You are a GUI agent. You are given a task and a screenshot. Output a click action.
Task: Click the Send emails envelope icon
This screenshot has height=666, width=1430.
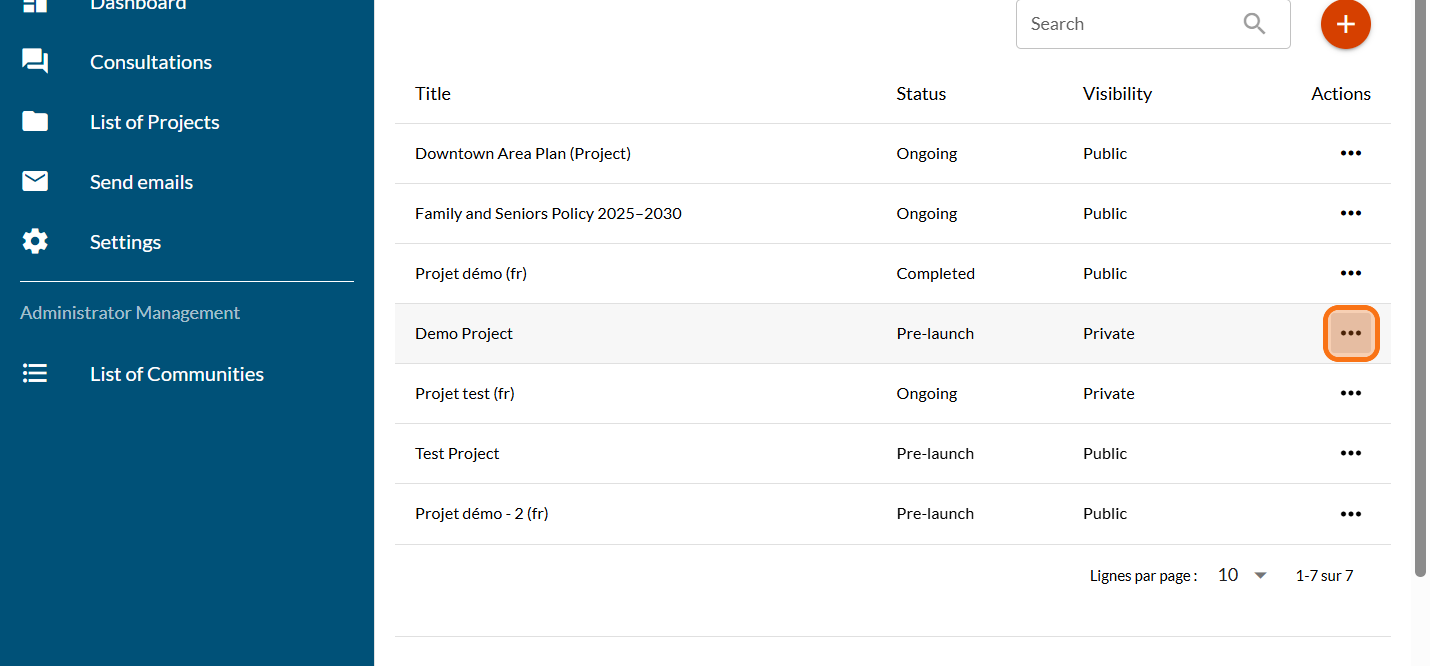(35, 182)
